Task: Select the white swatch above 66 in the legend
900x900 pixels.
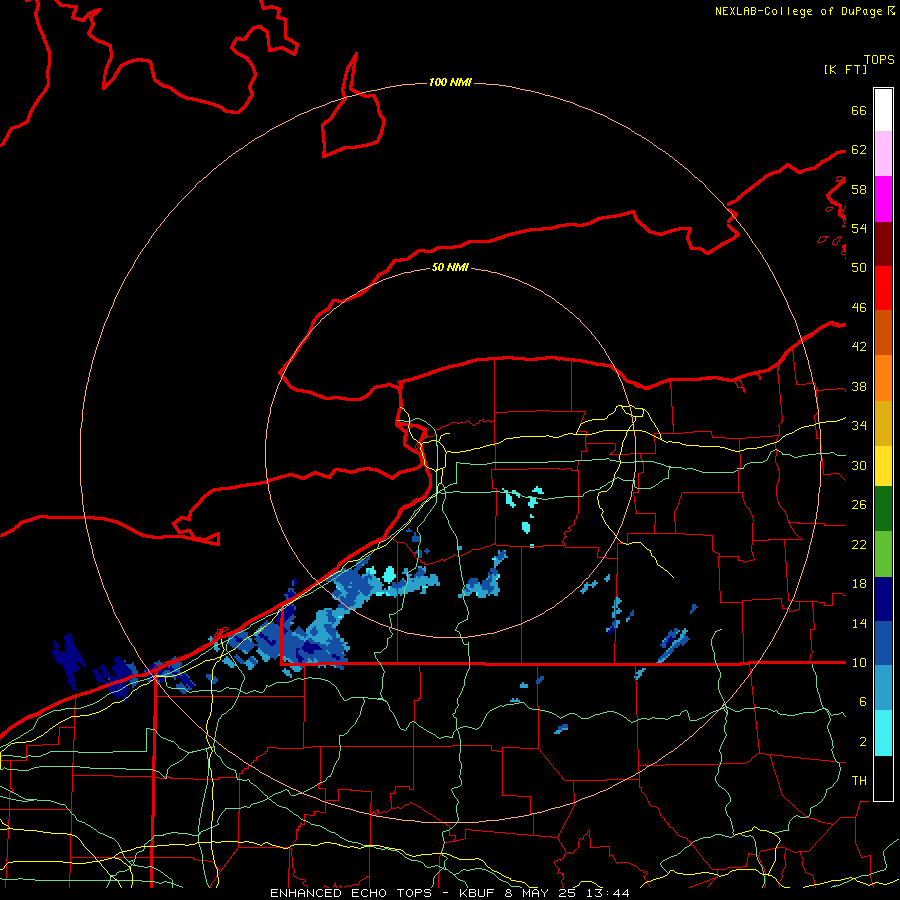Action: (x=883, y=110)
